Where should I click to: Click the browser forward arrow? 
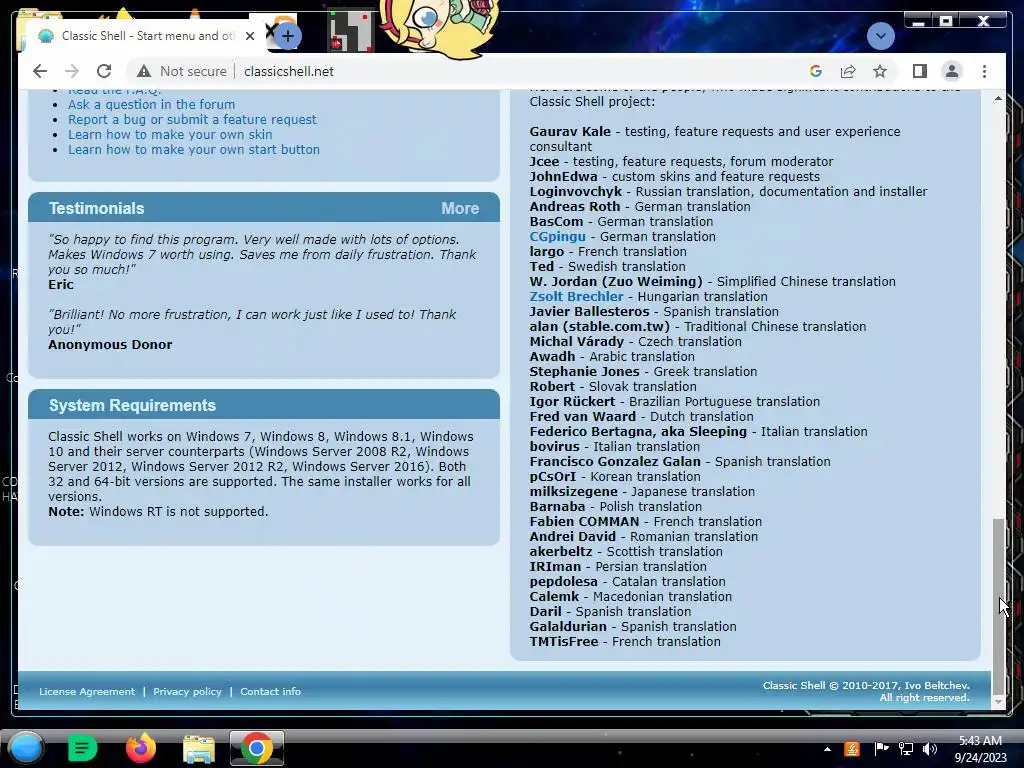(72, 71)
